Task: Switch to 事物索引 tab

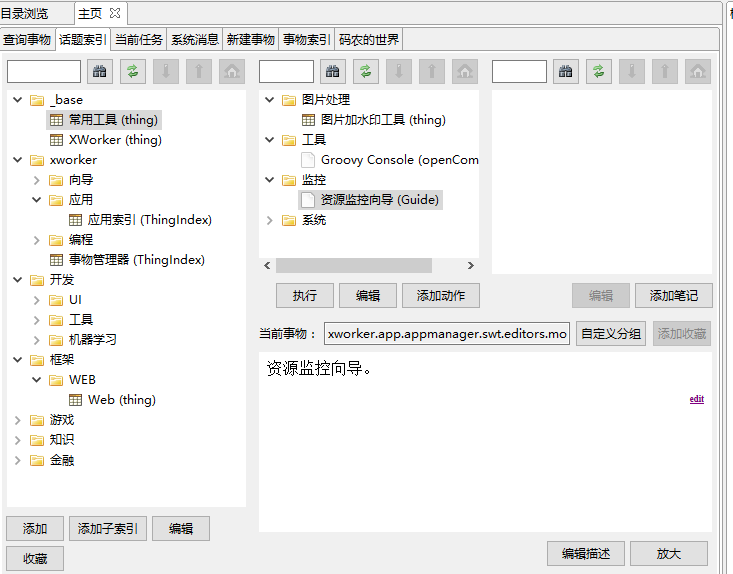Action: coord(307,39)
